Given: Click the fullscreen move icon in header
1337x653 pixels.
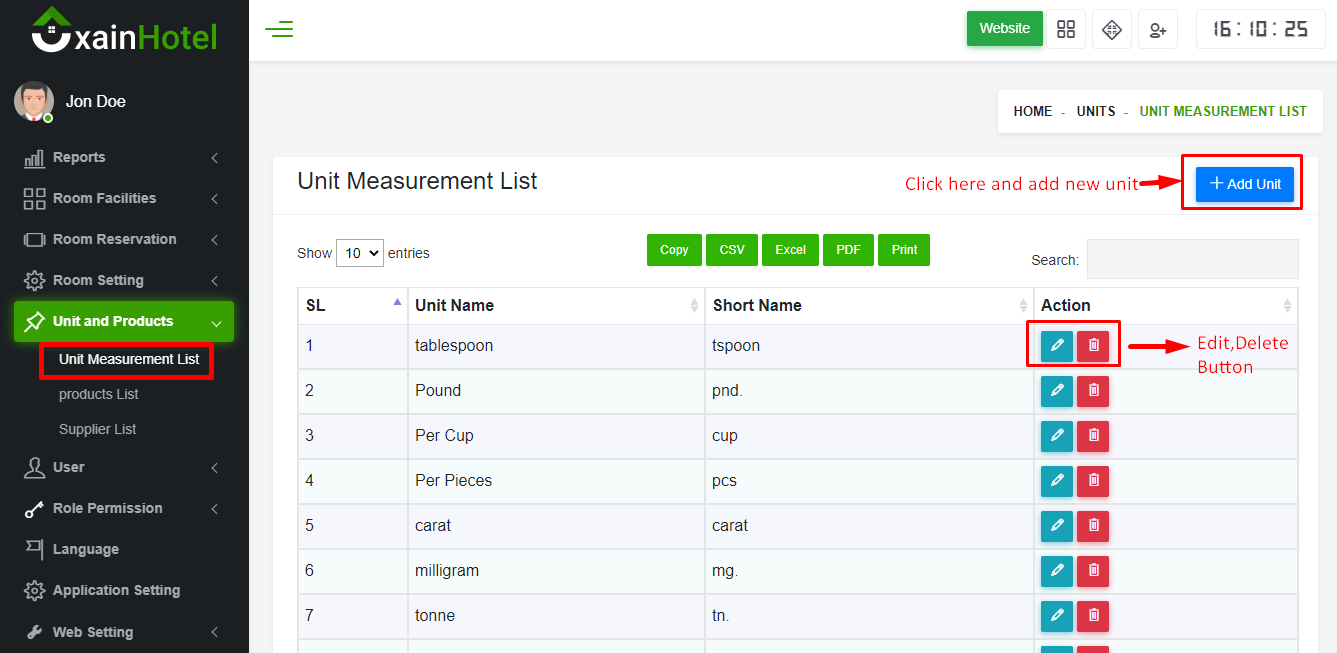Looking at the screenshot, I should pos(1111,29).
